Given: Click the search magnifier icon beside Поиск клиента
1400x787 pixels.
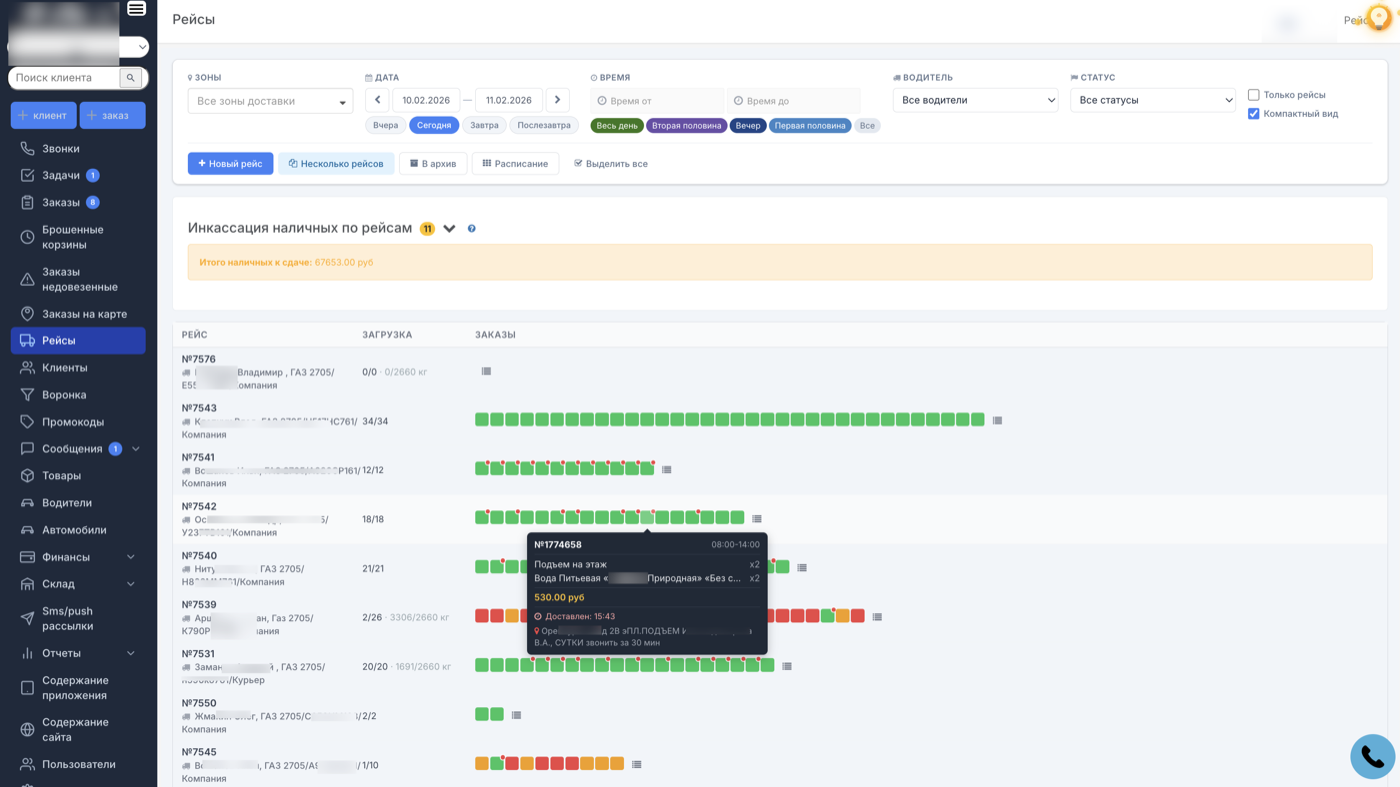Looking at the screenshot, I should coord(131,78).
